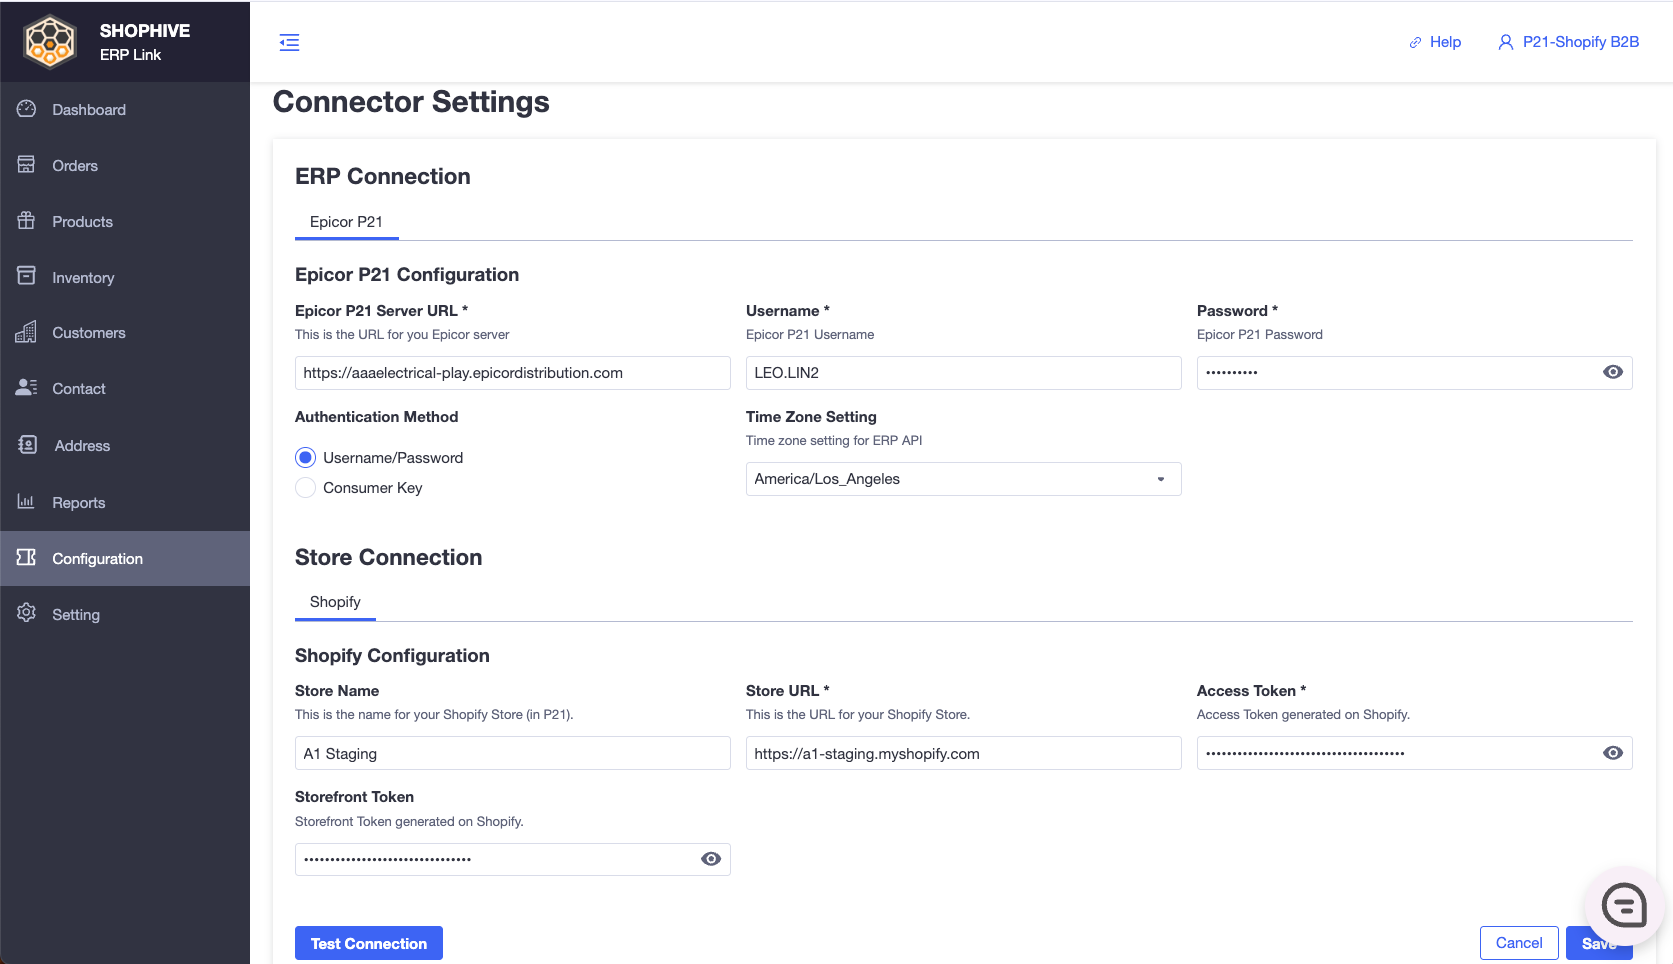Viewport: 1673px width, 964px height.
Task: Open Setting in the sidebar menu
Action: pyautogui.click(x=125, y=614)
